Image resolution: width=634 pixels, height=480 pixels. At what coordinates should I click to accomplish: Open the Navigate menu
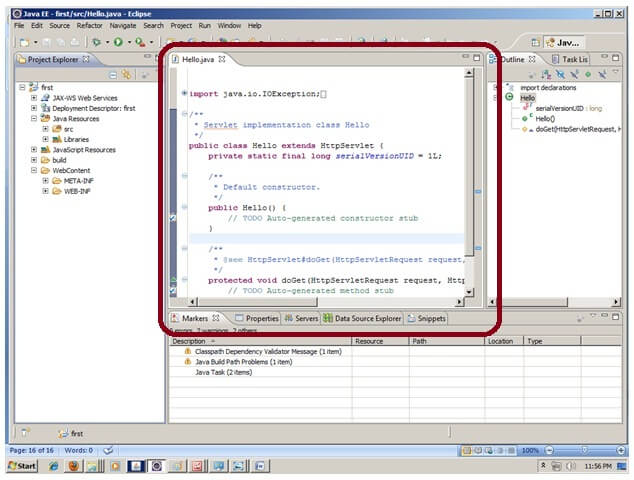pos(123,25)
